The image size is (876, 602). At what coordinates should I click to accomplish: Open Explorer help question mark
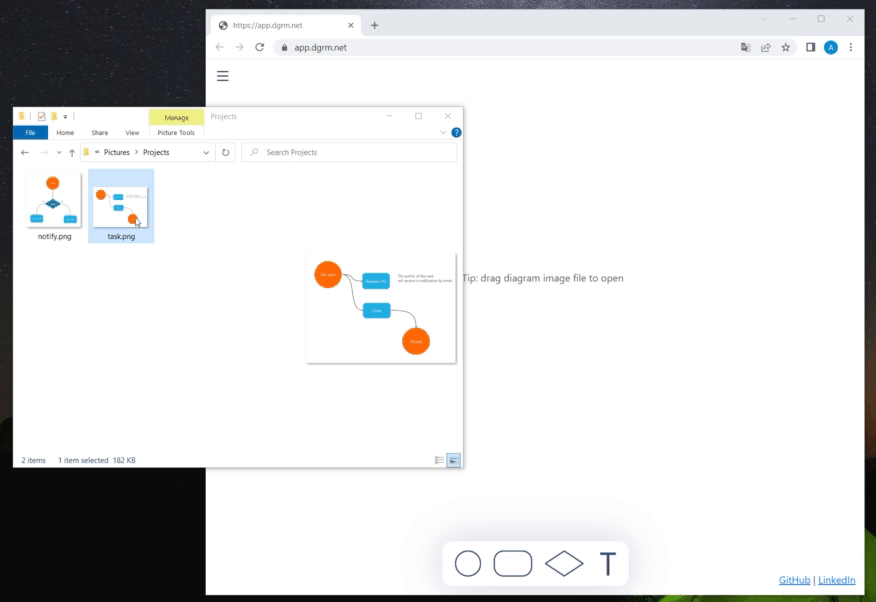(x=456, y=132)
